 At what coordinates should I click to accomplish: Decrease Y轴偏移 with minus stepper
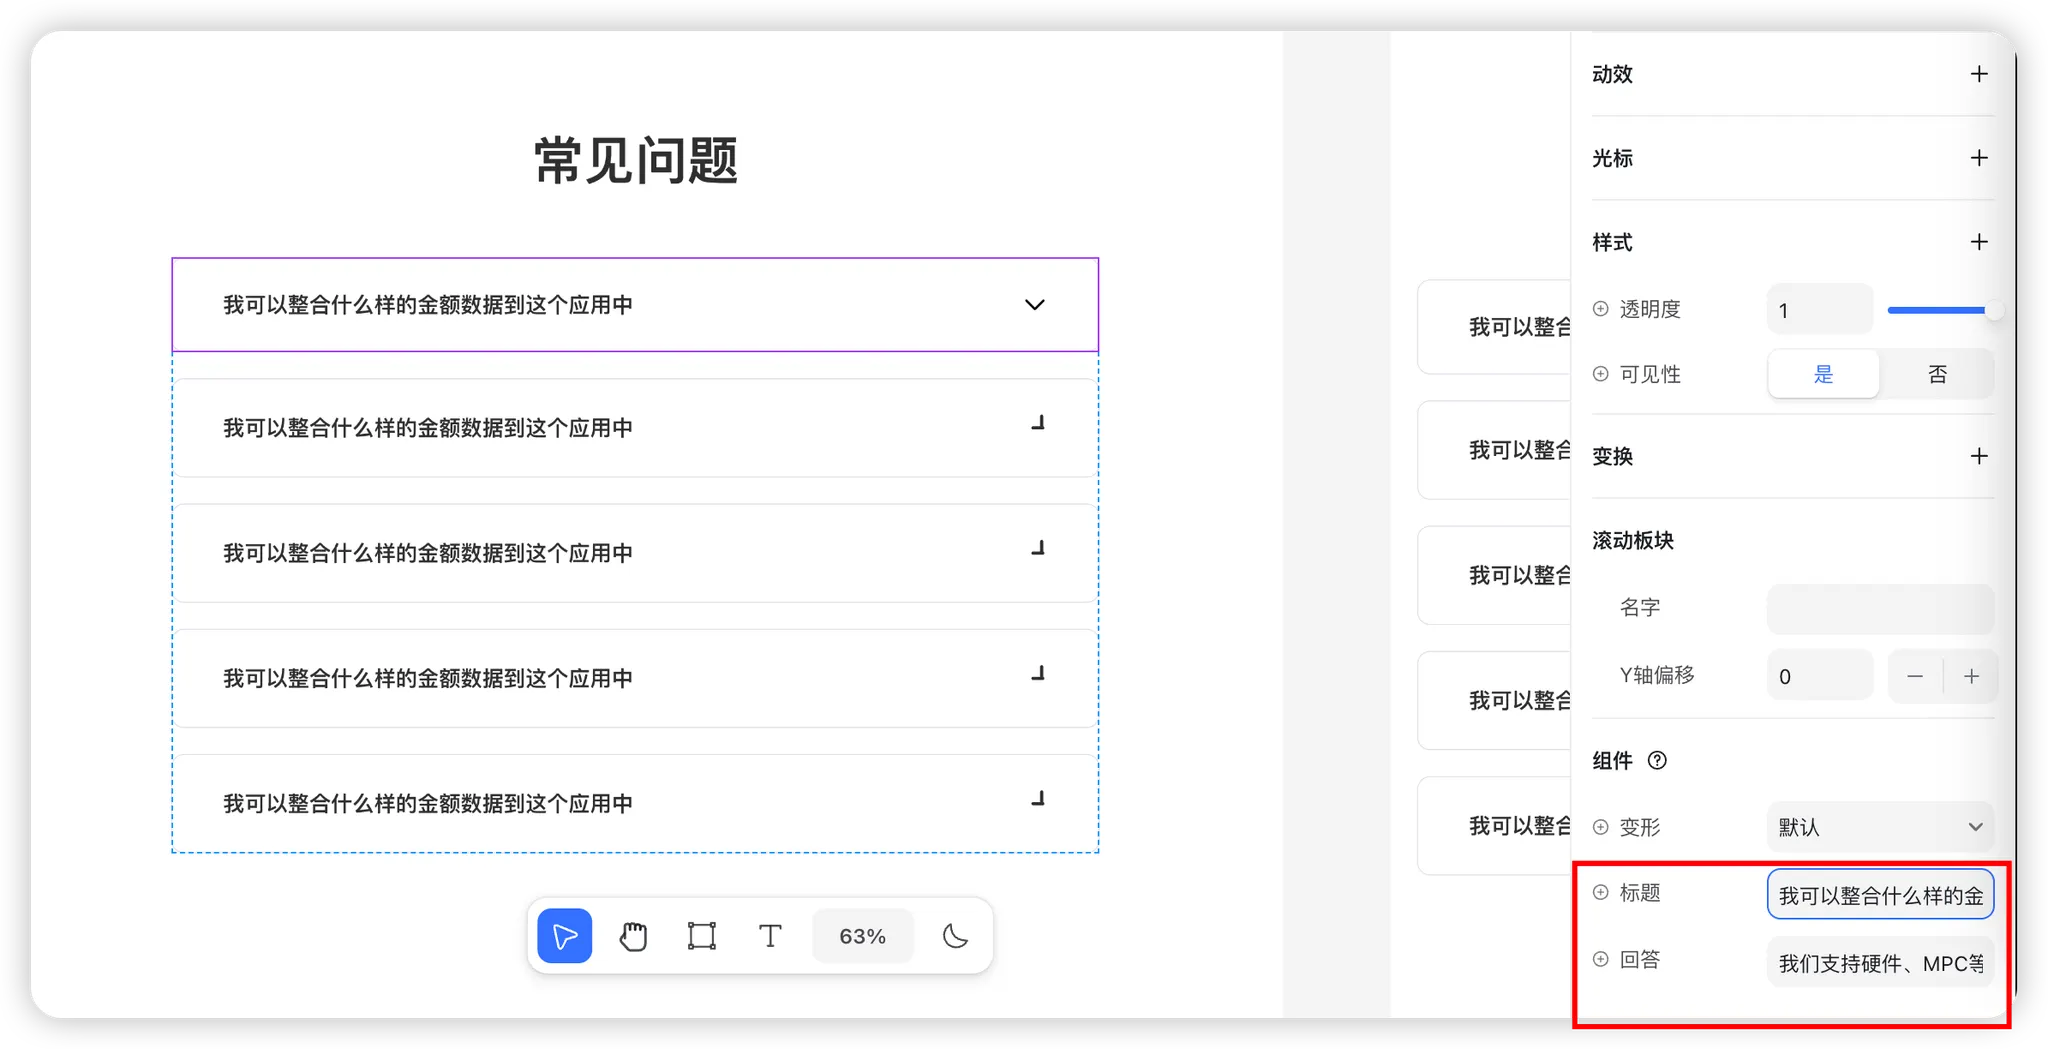point(1915,676)
